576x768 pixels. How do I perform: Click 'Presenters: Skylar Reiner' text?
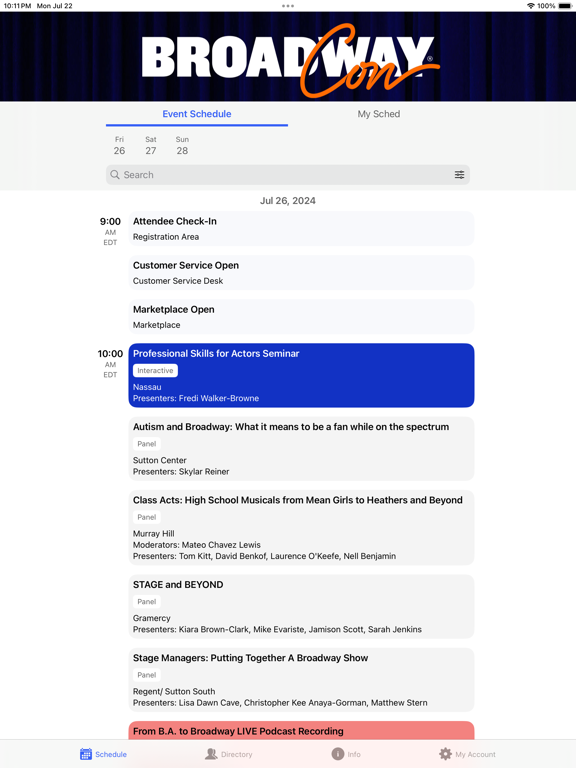click(181, 472)
